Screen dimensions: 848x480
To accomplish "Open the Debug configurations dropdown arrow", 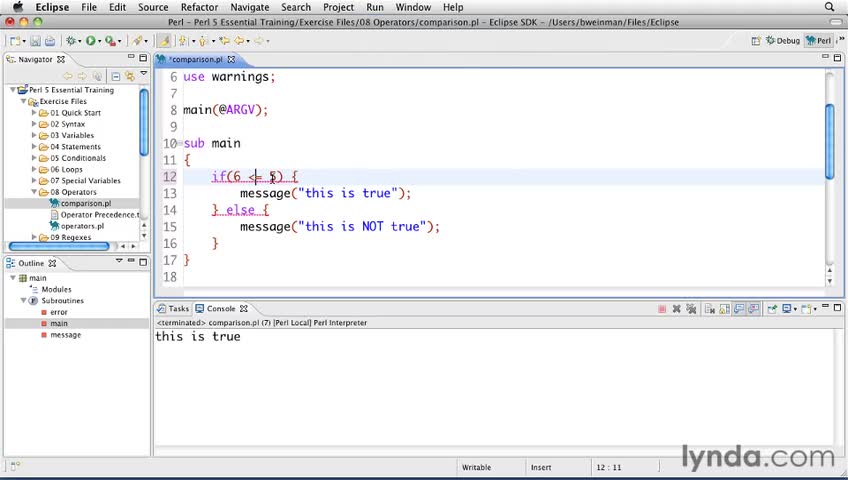I will pos(80,41).
